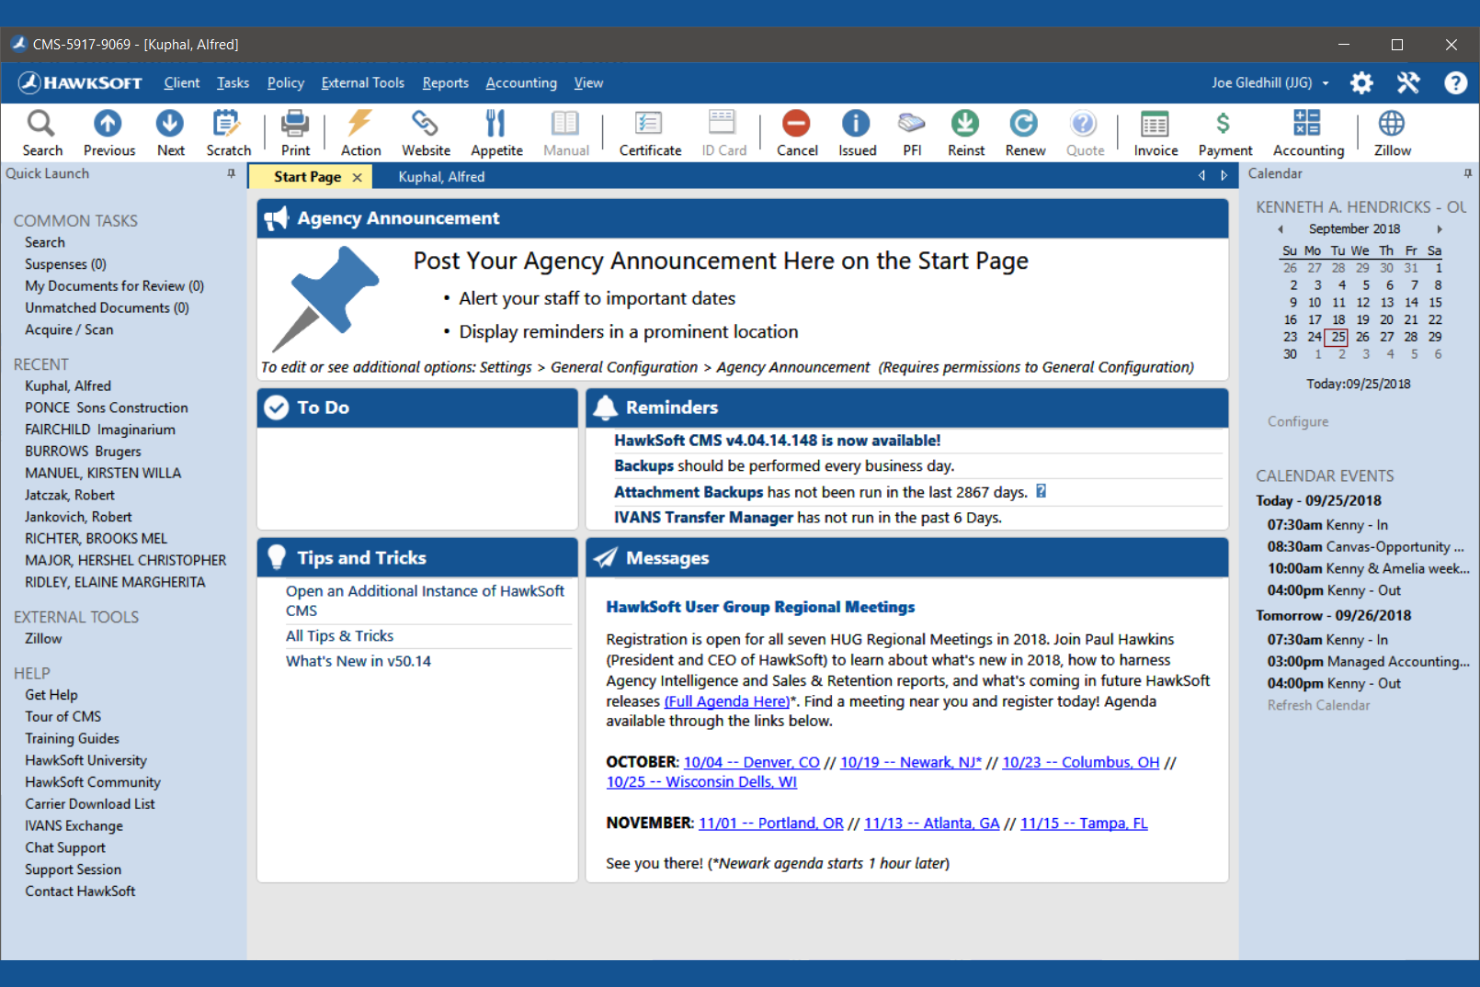Open the help question mark icon
The image size is (1480, 987).
click(1455, 83)
